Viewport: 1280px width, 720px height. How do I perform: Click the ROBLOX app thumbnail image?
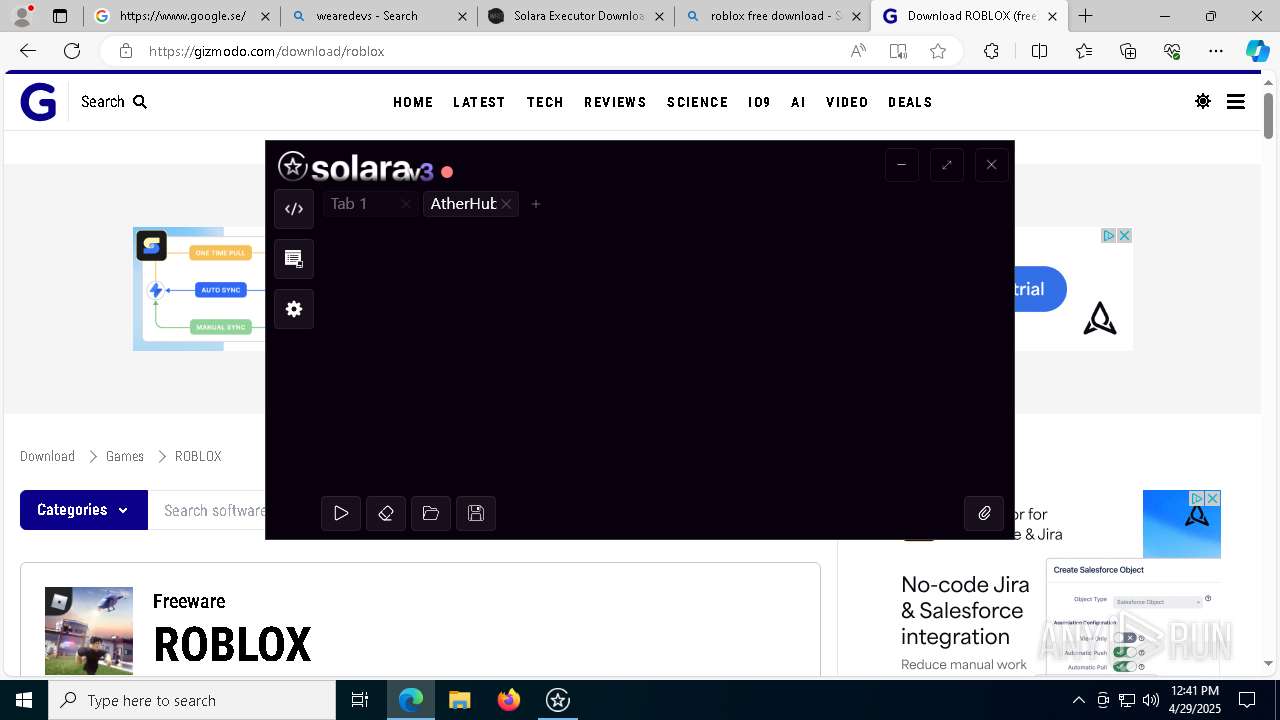[x=89, y=631]
